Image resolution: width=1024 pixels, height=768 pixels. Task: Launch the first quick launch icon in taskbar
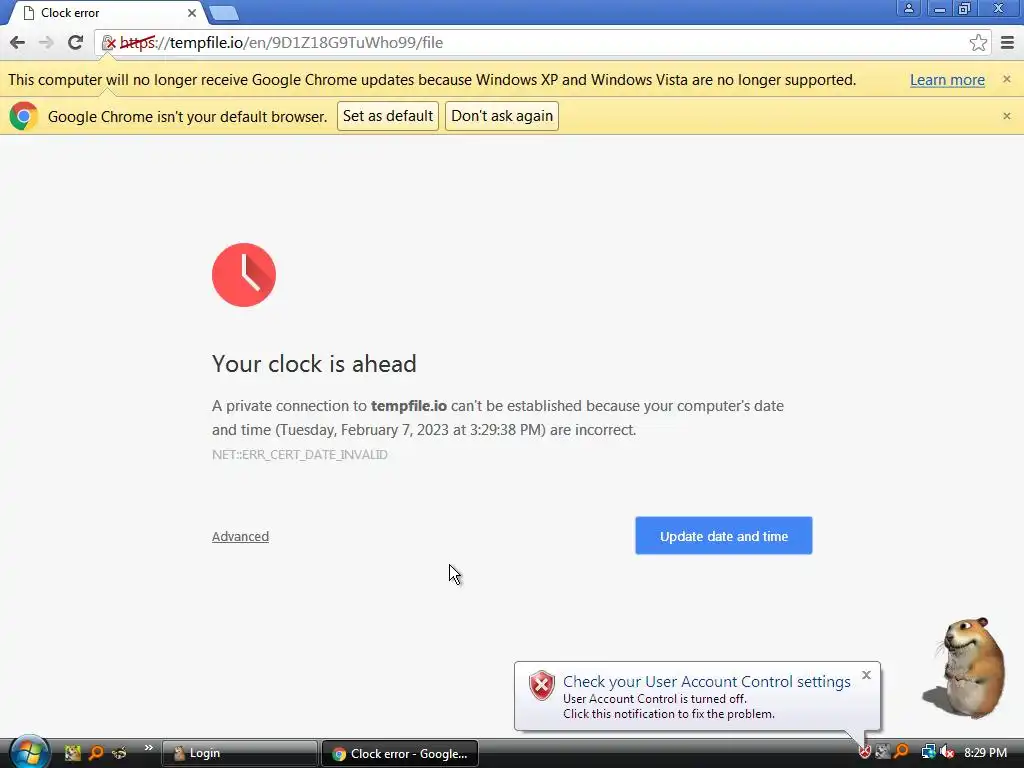pos(72,753)
